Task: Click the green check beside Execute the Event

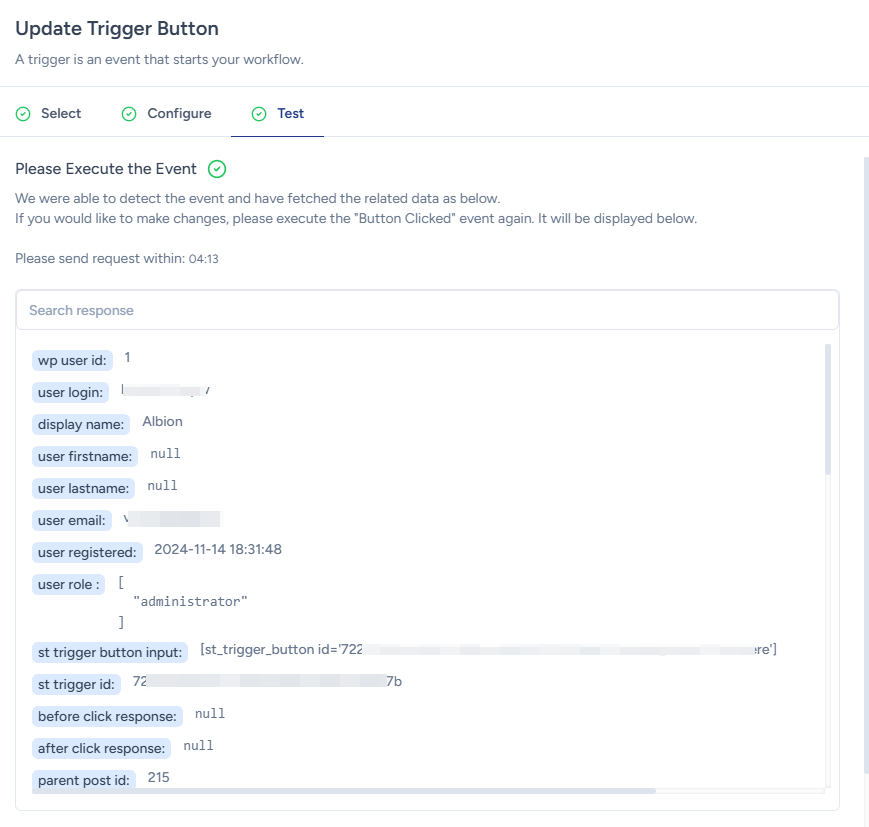Action: coord(217,169)
